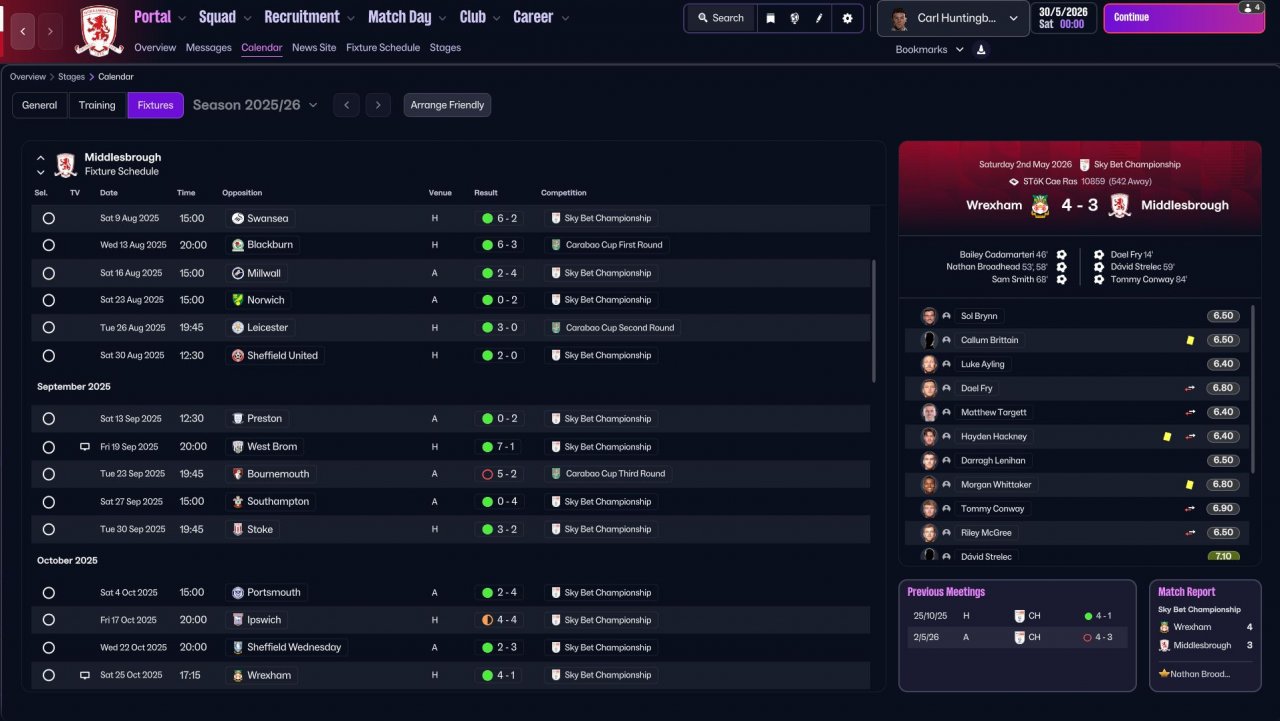Select the Bournemouth fixture radio button
The width and height of the screenshot is (1280, 721).
coord(49,474)
